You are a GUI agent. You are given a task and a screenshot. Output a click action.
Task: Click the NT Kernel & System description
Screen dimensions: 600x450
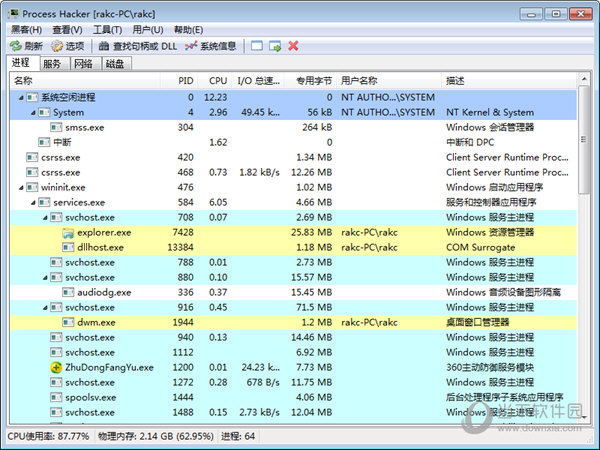490,112
